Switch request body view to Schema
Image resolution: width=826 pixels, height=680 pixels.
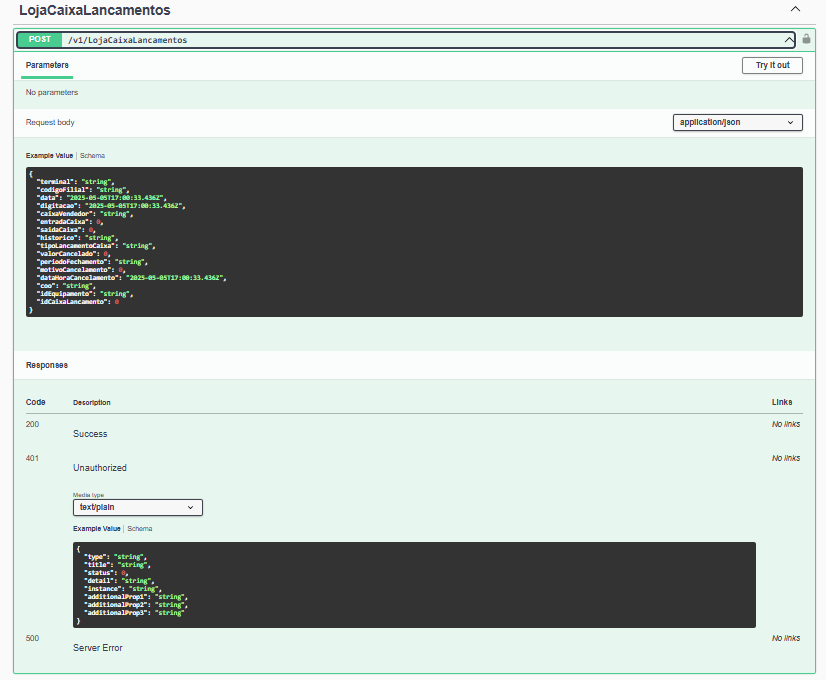coord(92,156)
